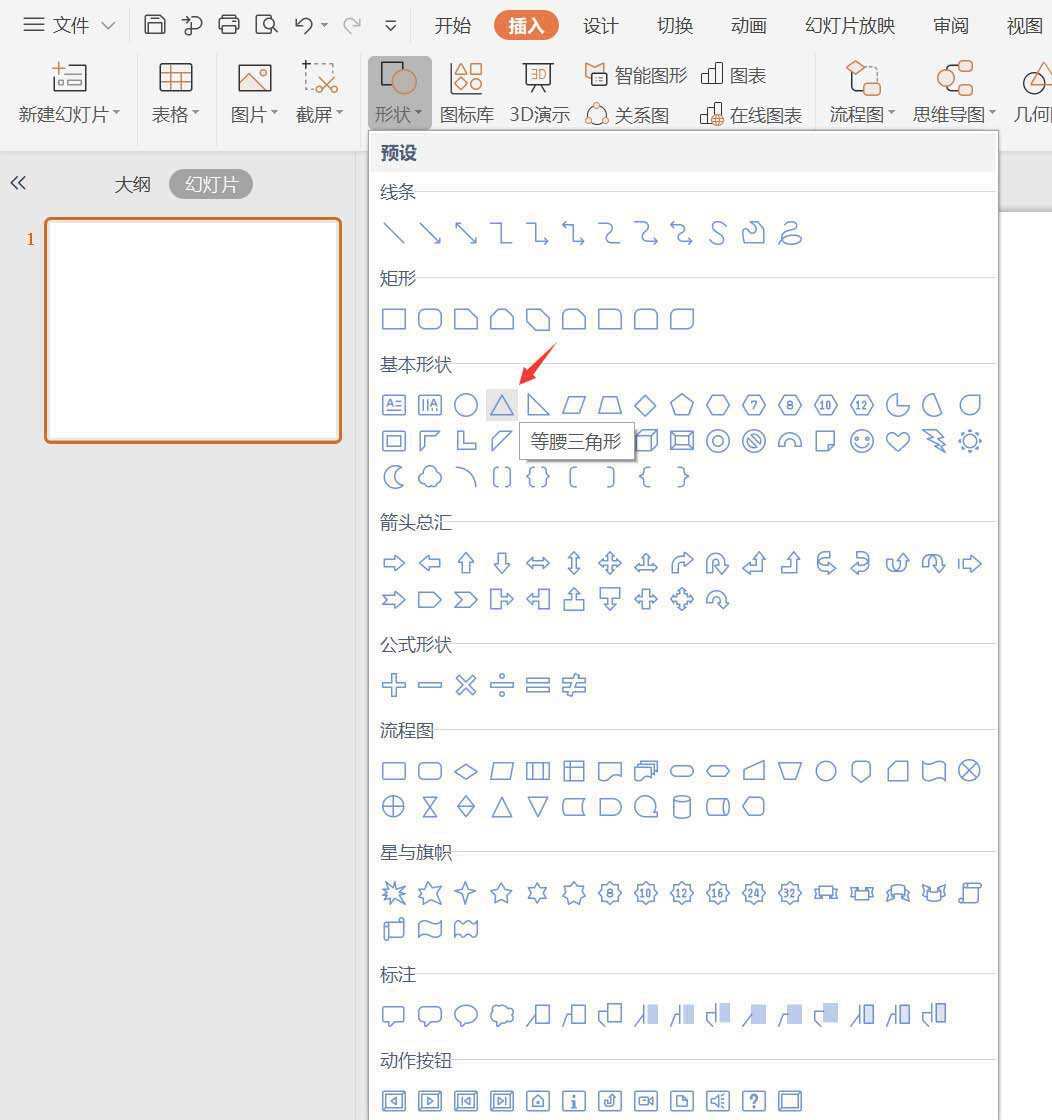Select the explosion star shape
This screenshot has height=1120, width=1052.
pyautogui.click(x=394, y=893)
